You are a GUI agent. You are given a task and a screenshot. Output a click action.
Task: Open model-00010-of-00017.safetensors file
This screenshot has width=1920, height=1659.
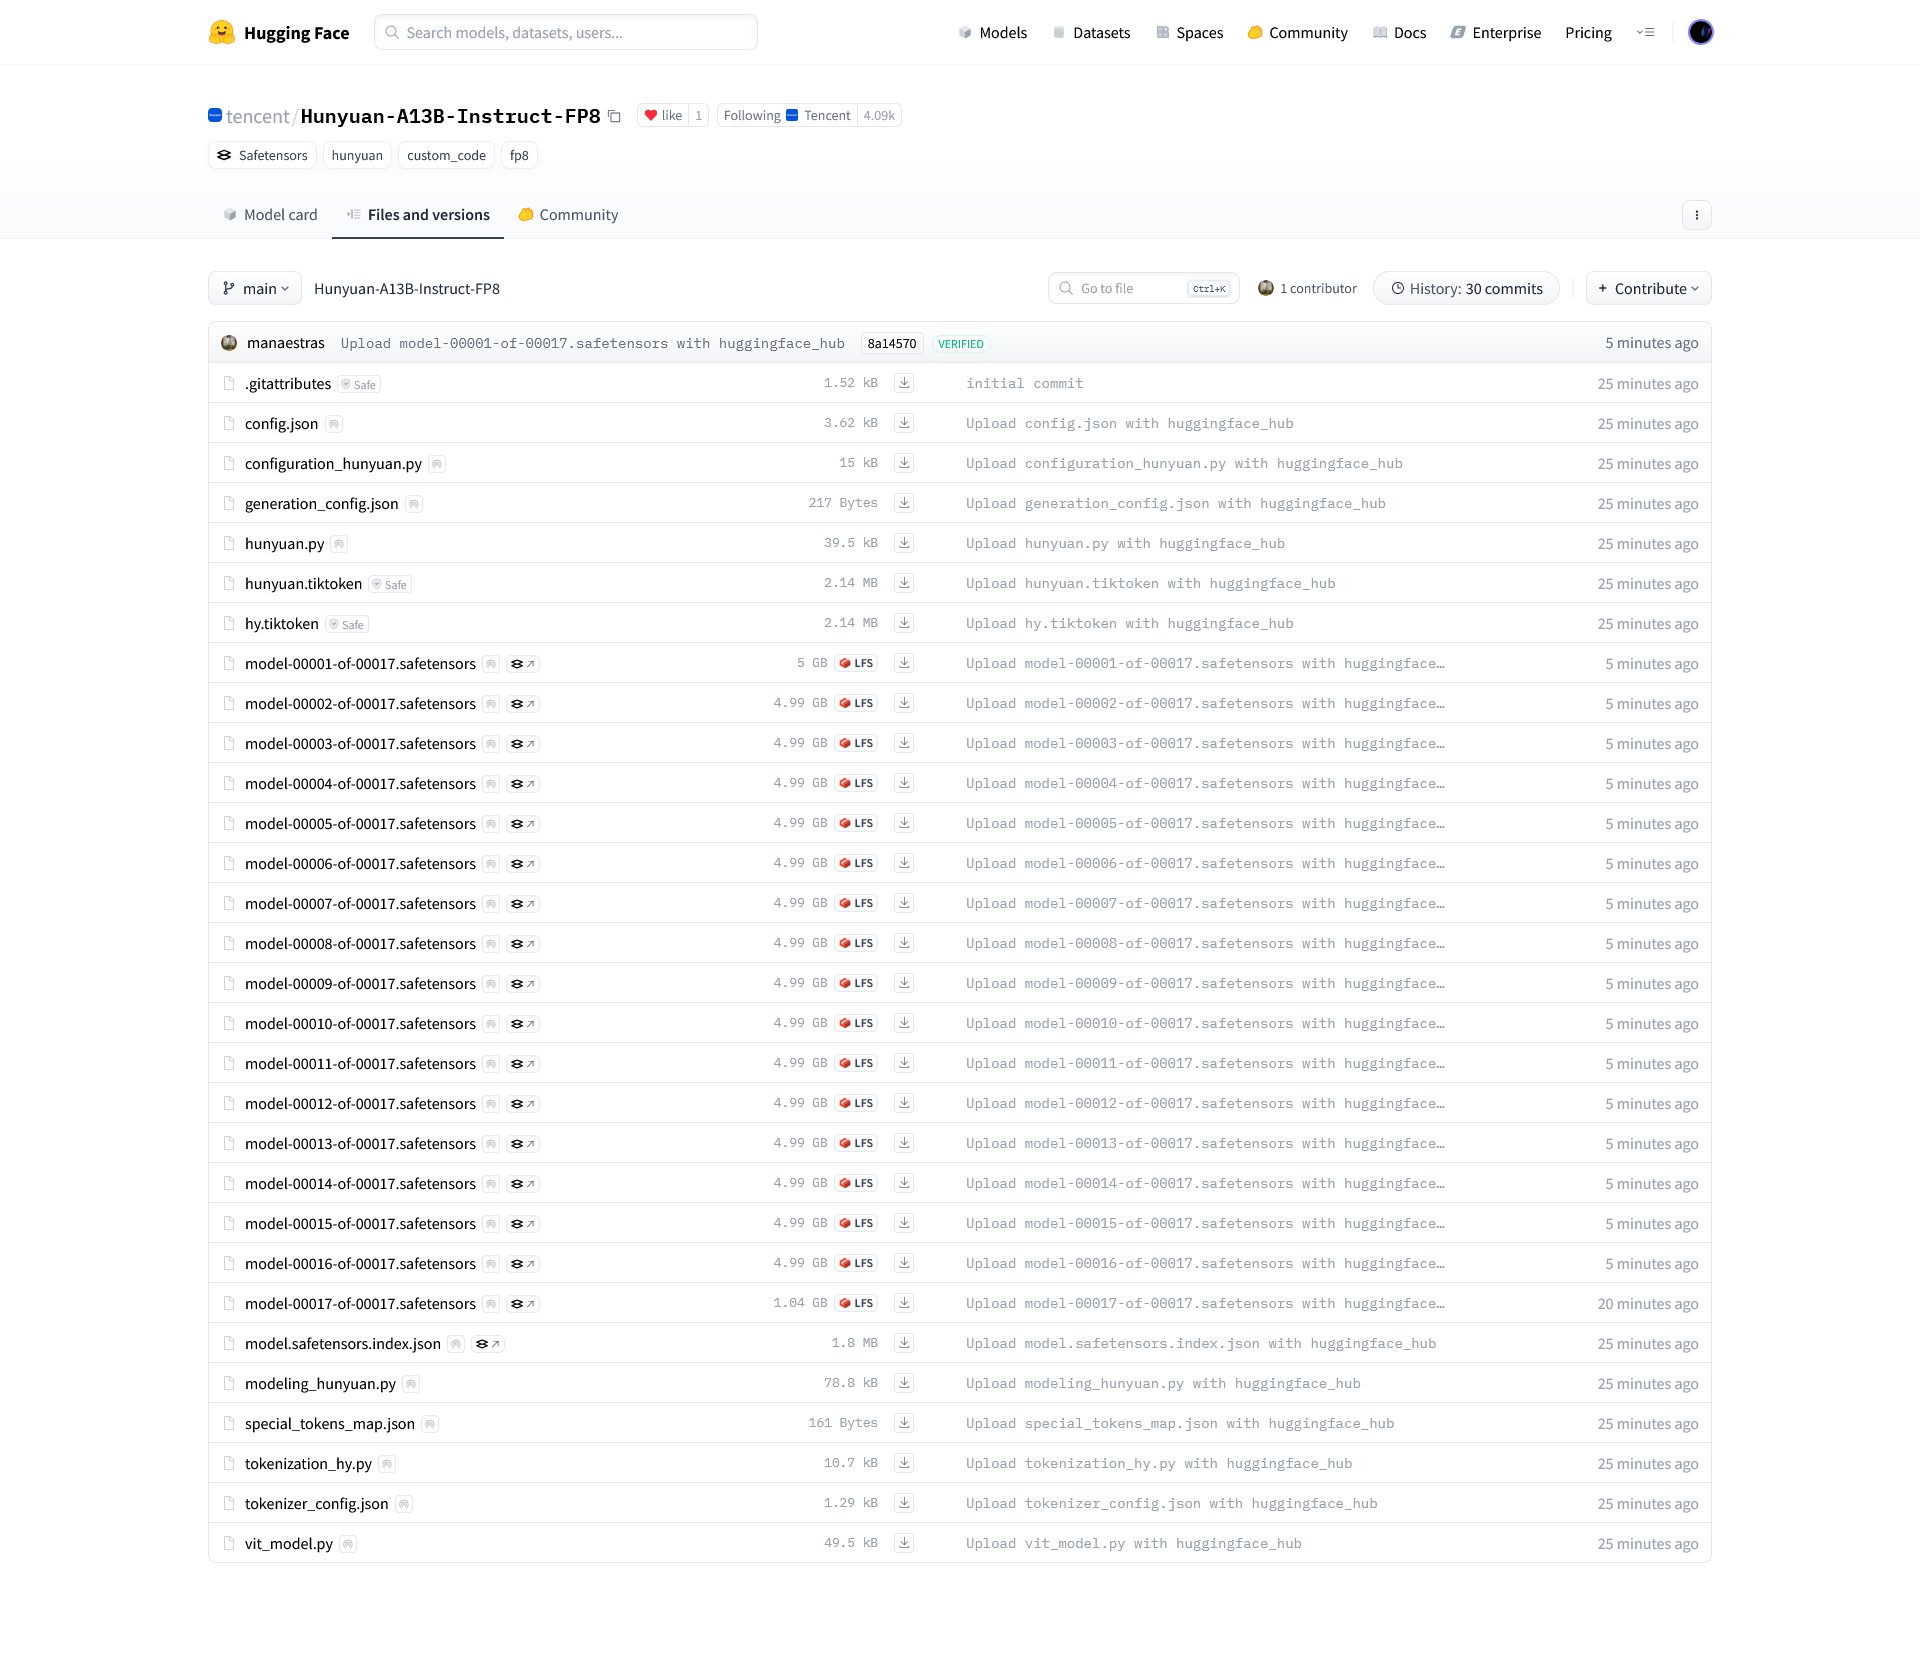coord(360,1024)
